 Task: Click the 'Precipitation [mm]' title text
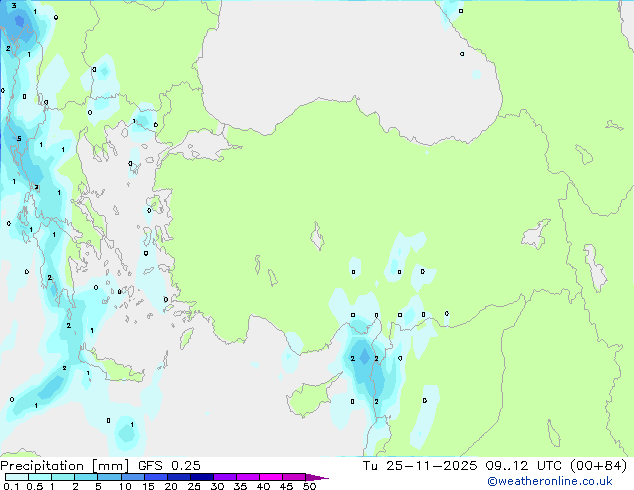click(x=65, y=466)
